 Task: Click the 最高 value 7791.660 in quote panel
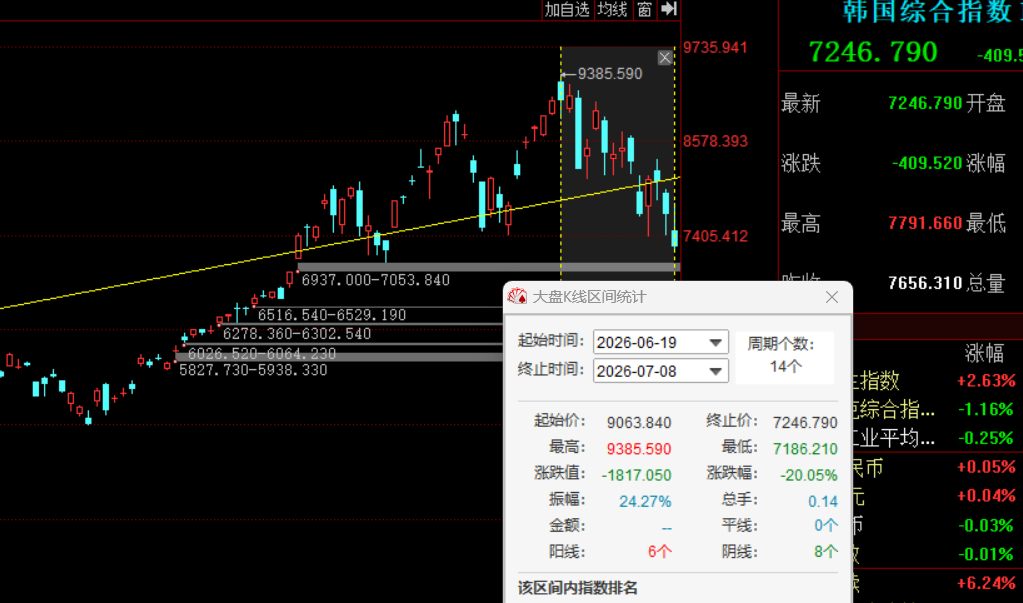click(x=925, y=223)
